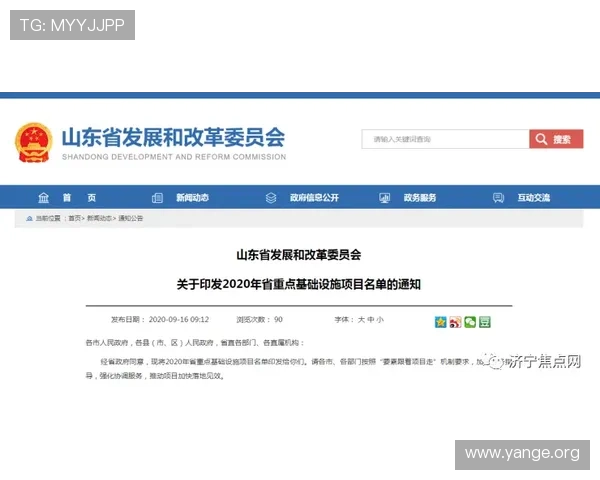
Task: Click the site title 山东省发展和改革委员会 in header
Action: tap(173, 137)
